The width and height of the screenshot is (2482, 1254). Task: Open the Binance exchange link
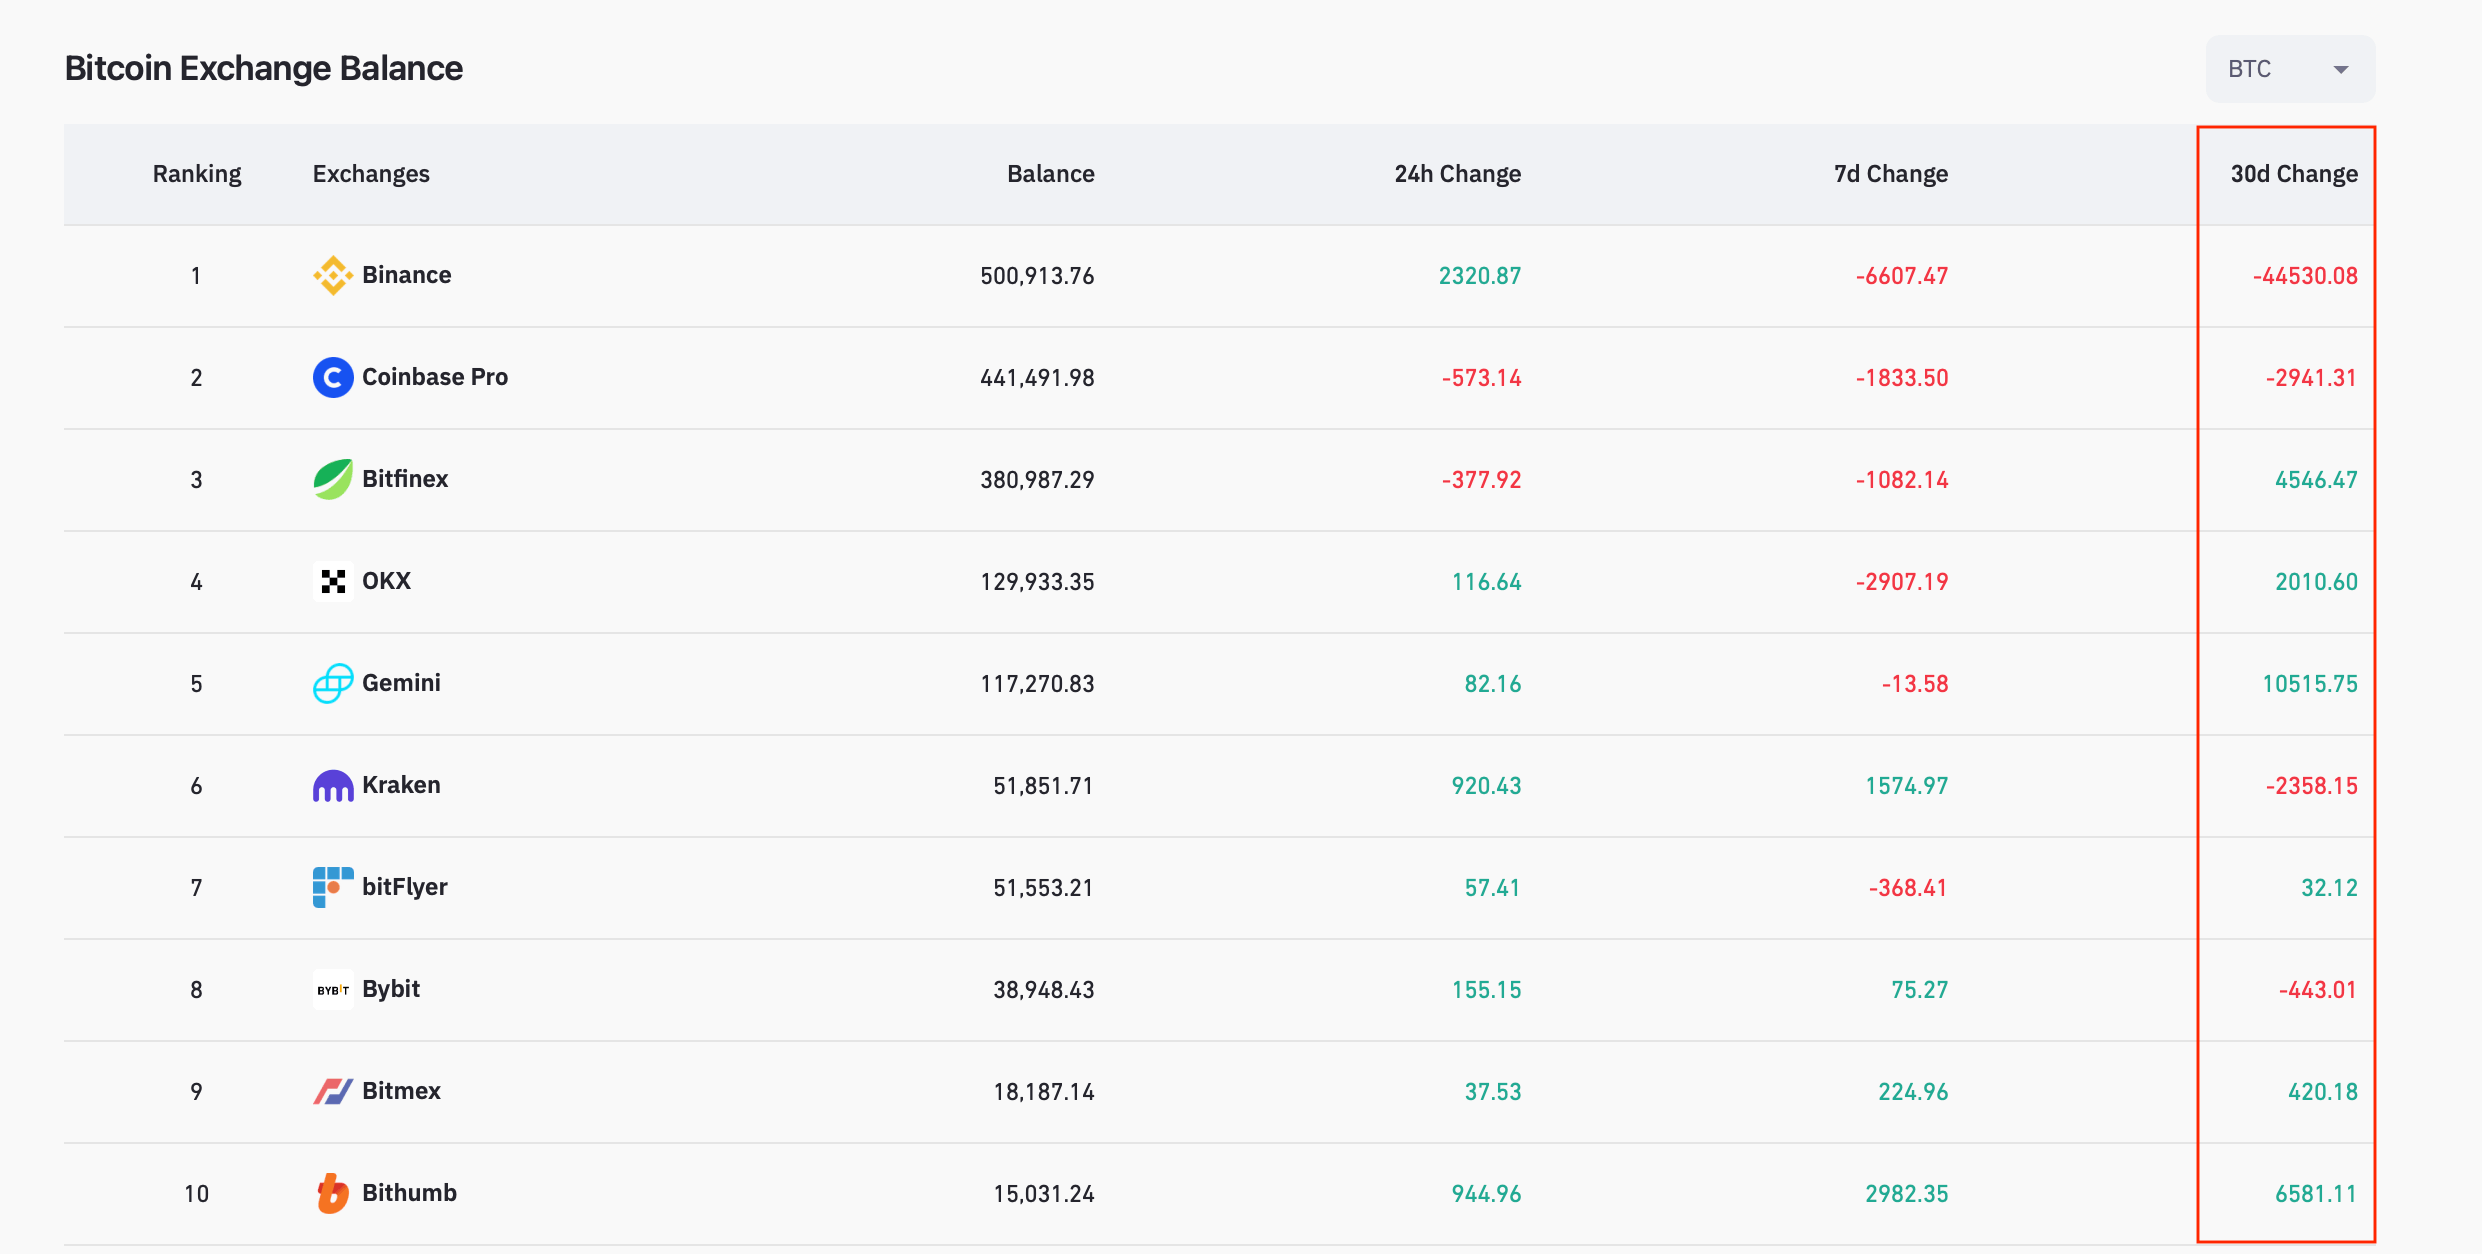[406, 275]
